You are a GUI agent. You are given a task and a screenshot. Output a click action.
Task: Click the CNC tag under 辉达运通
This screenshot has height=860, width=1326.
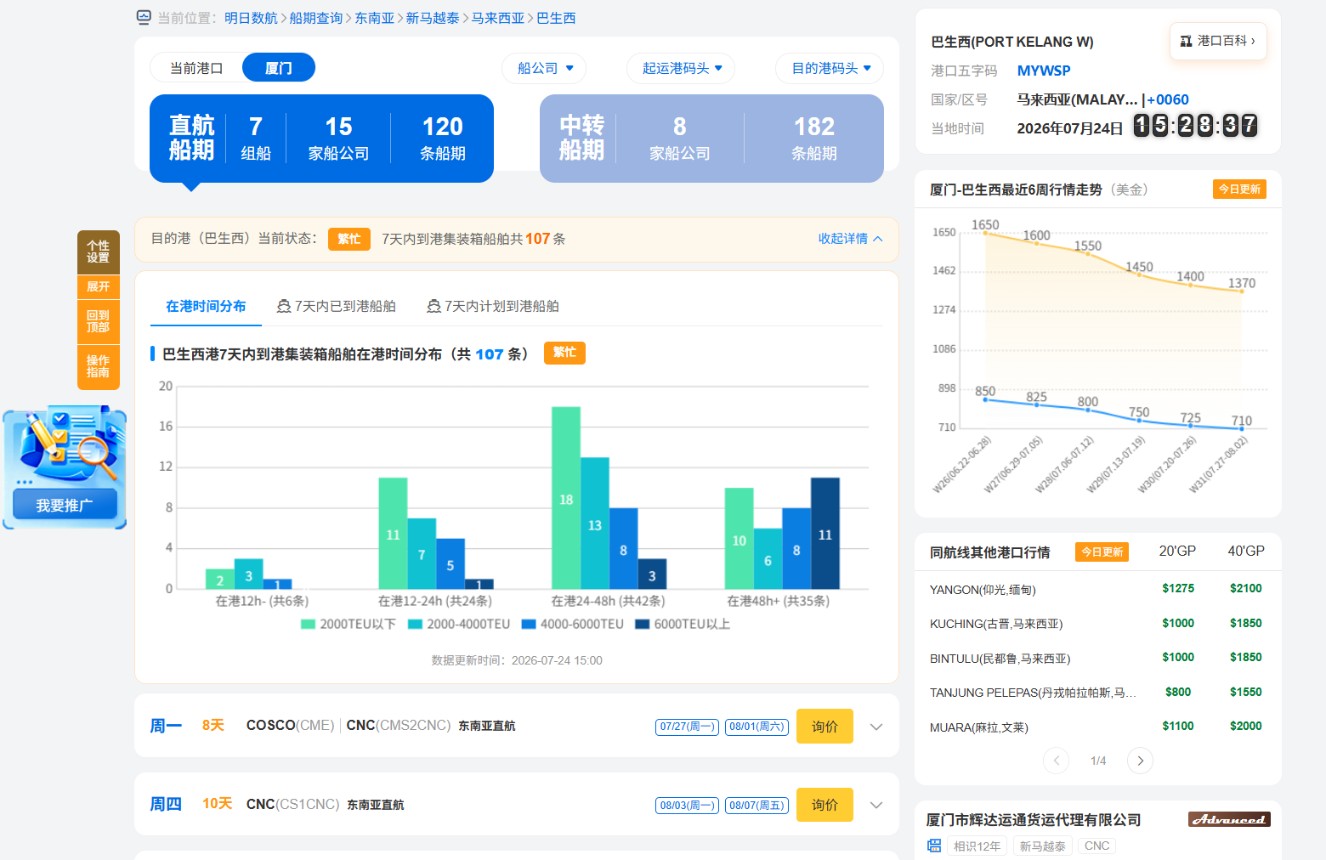1096,846
